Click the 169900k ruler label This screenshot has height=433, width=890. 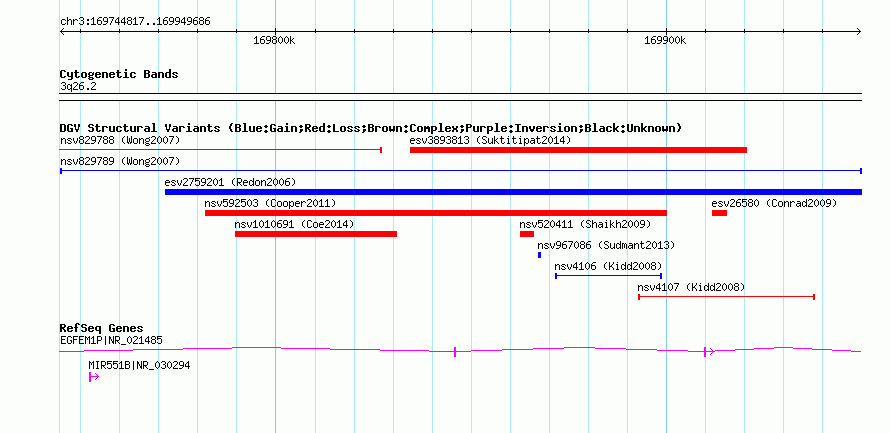(665, 40)
